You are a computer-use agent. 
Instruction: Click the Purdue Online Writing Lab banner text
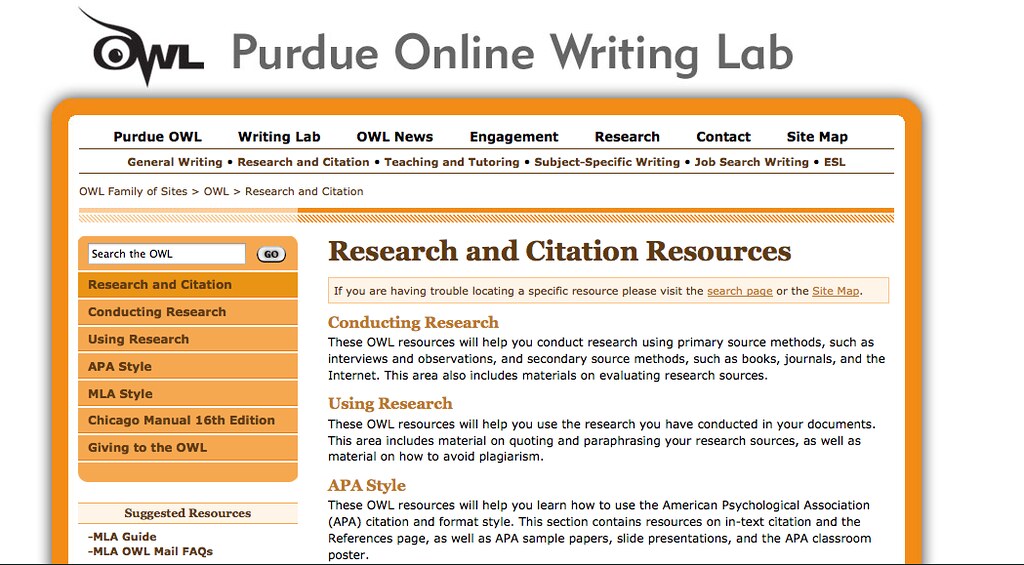coord(512,53)
